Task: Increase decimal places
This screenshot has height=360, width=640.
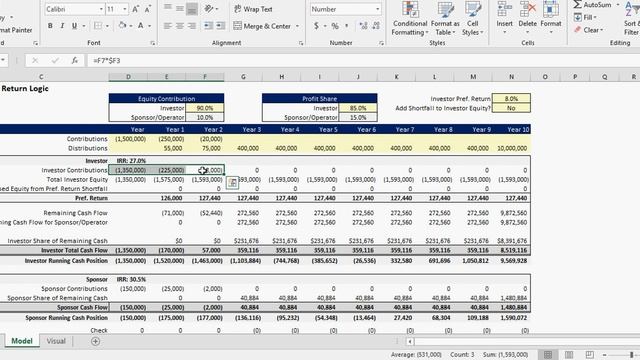Action: coord(363,26)
